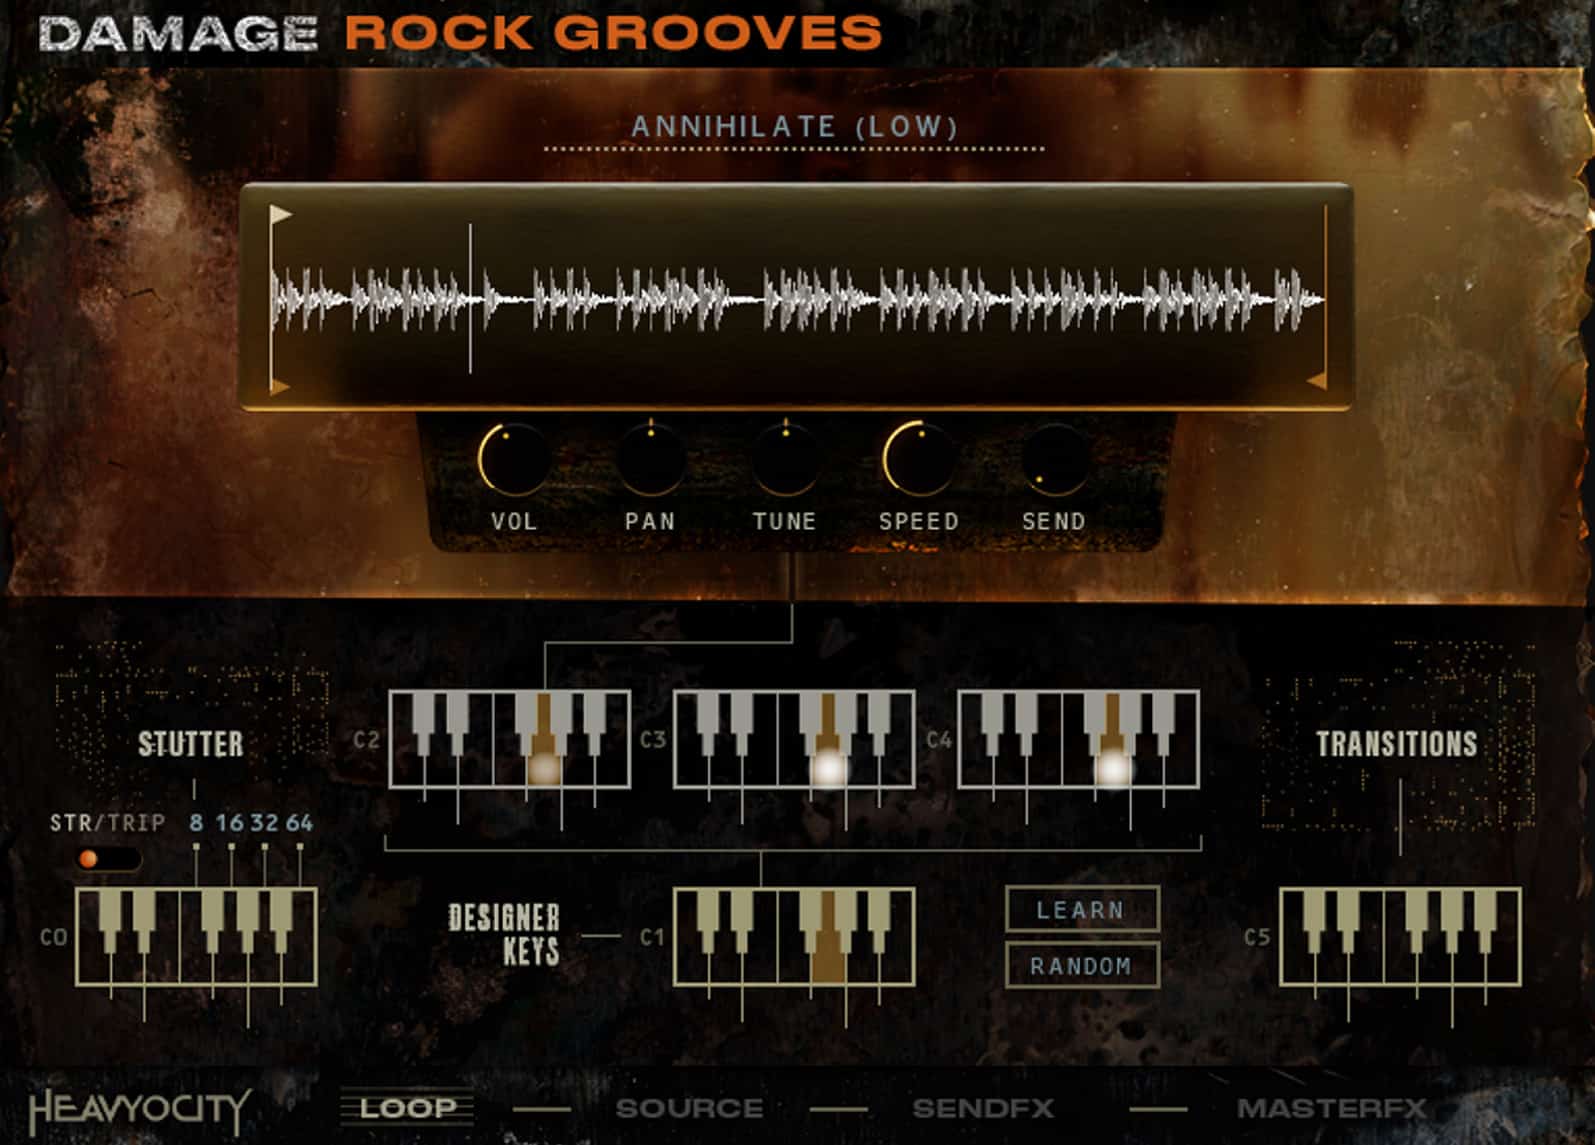1595x1145 pixels.
Task: Click the loop end marker arrow
Action: pyautogui.click(x=1317, y=381)
